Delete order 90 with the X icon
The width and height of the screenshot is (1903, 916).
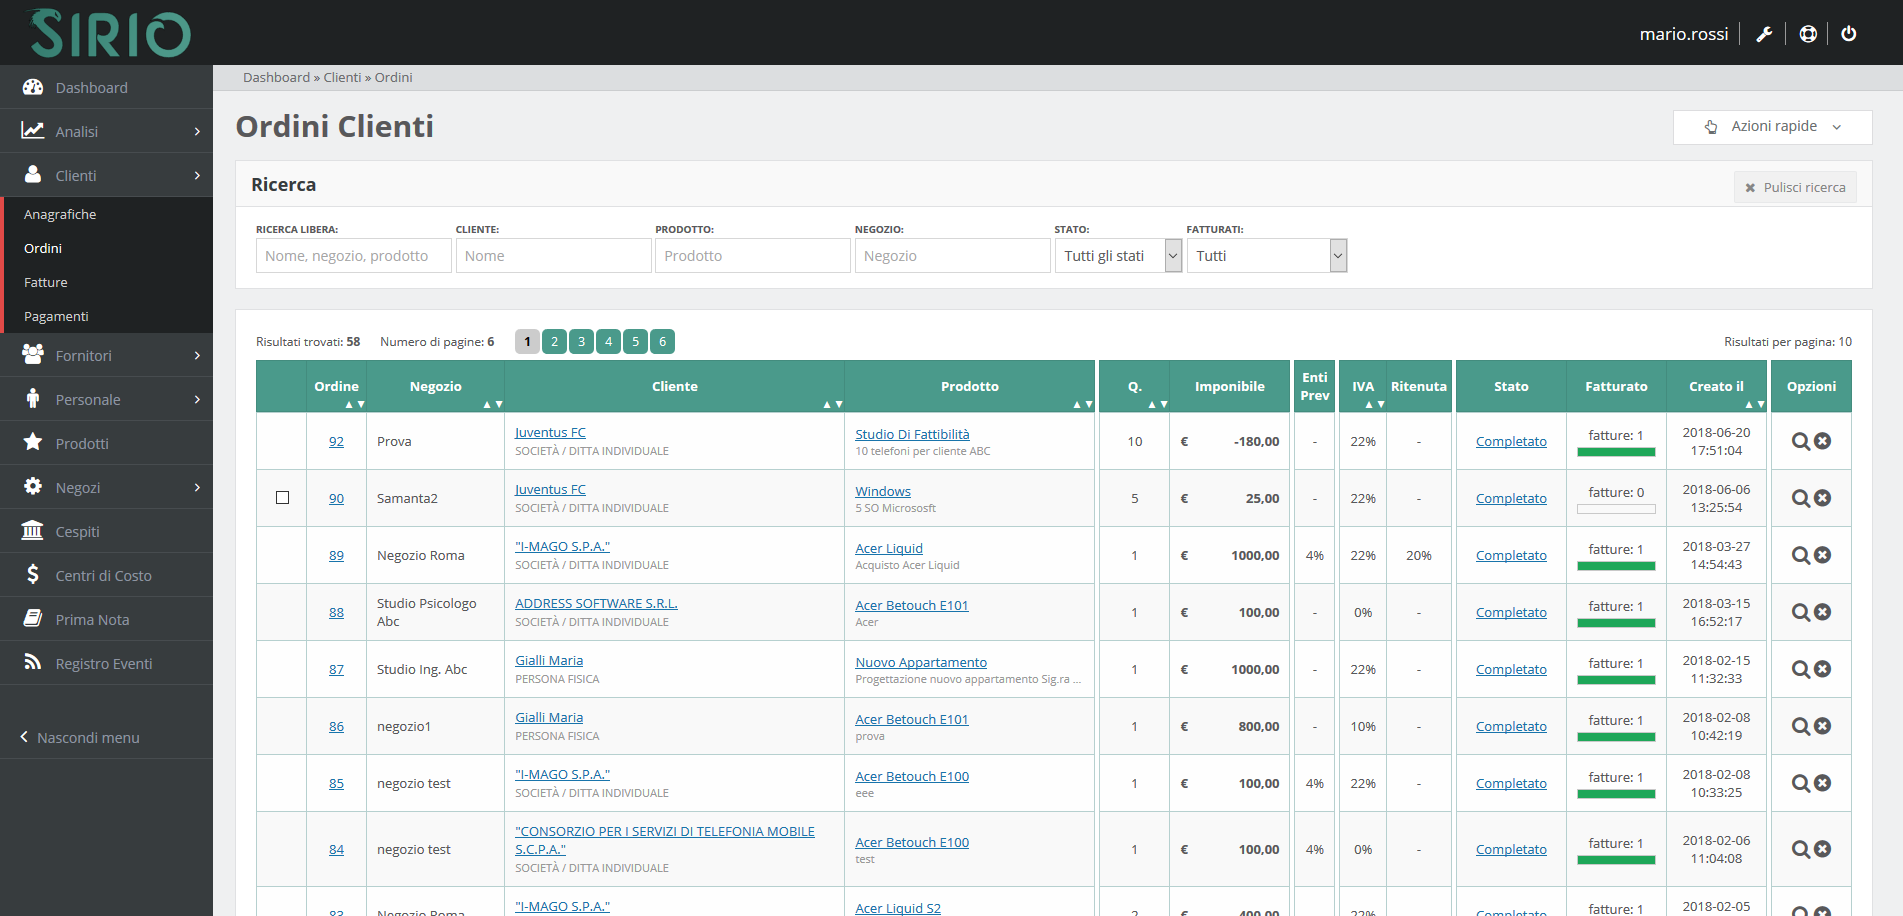point(1823,498)
